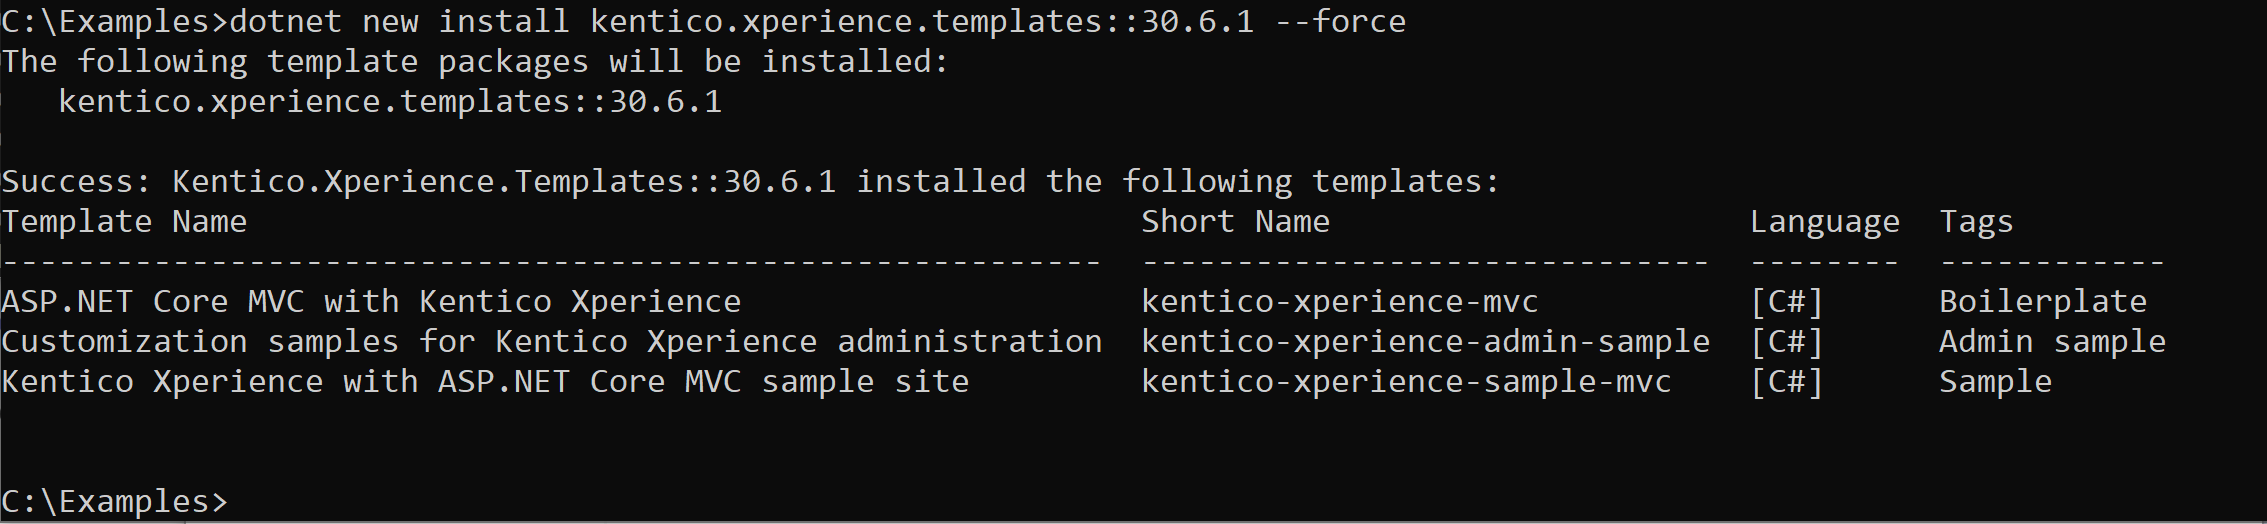Screen dimensions: 2267x524
Task: Click the "Short Name" column header
Action: [1235, 221]
